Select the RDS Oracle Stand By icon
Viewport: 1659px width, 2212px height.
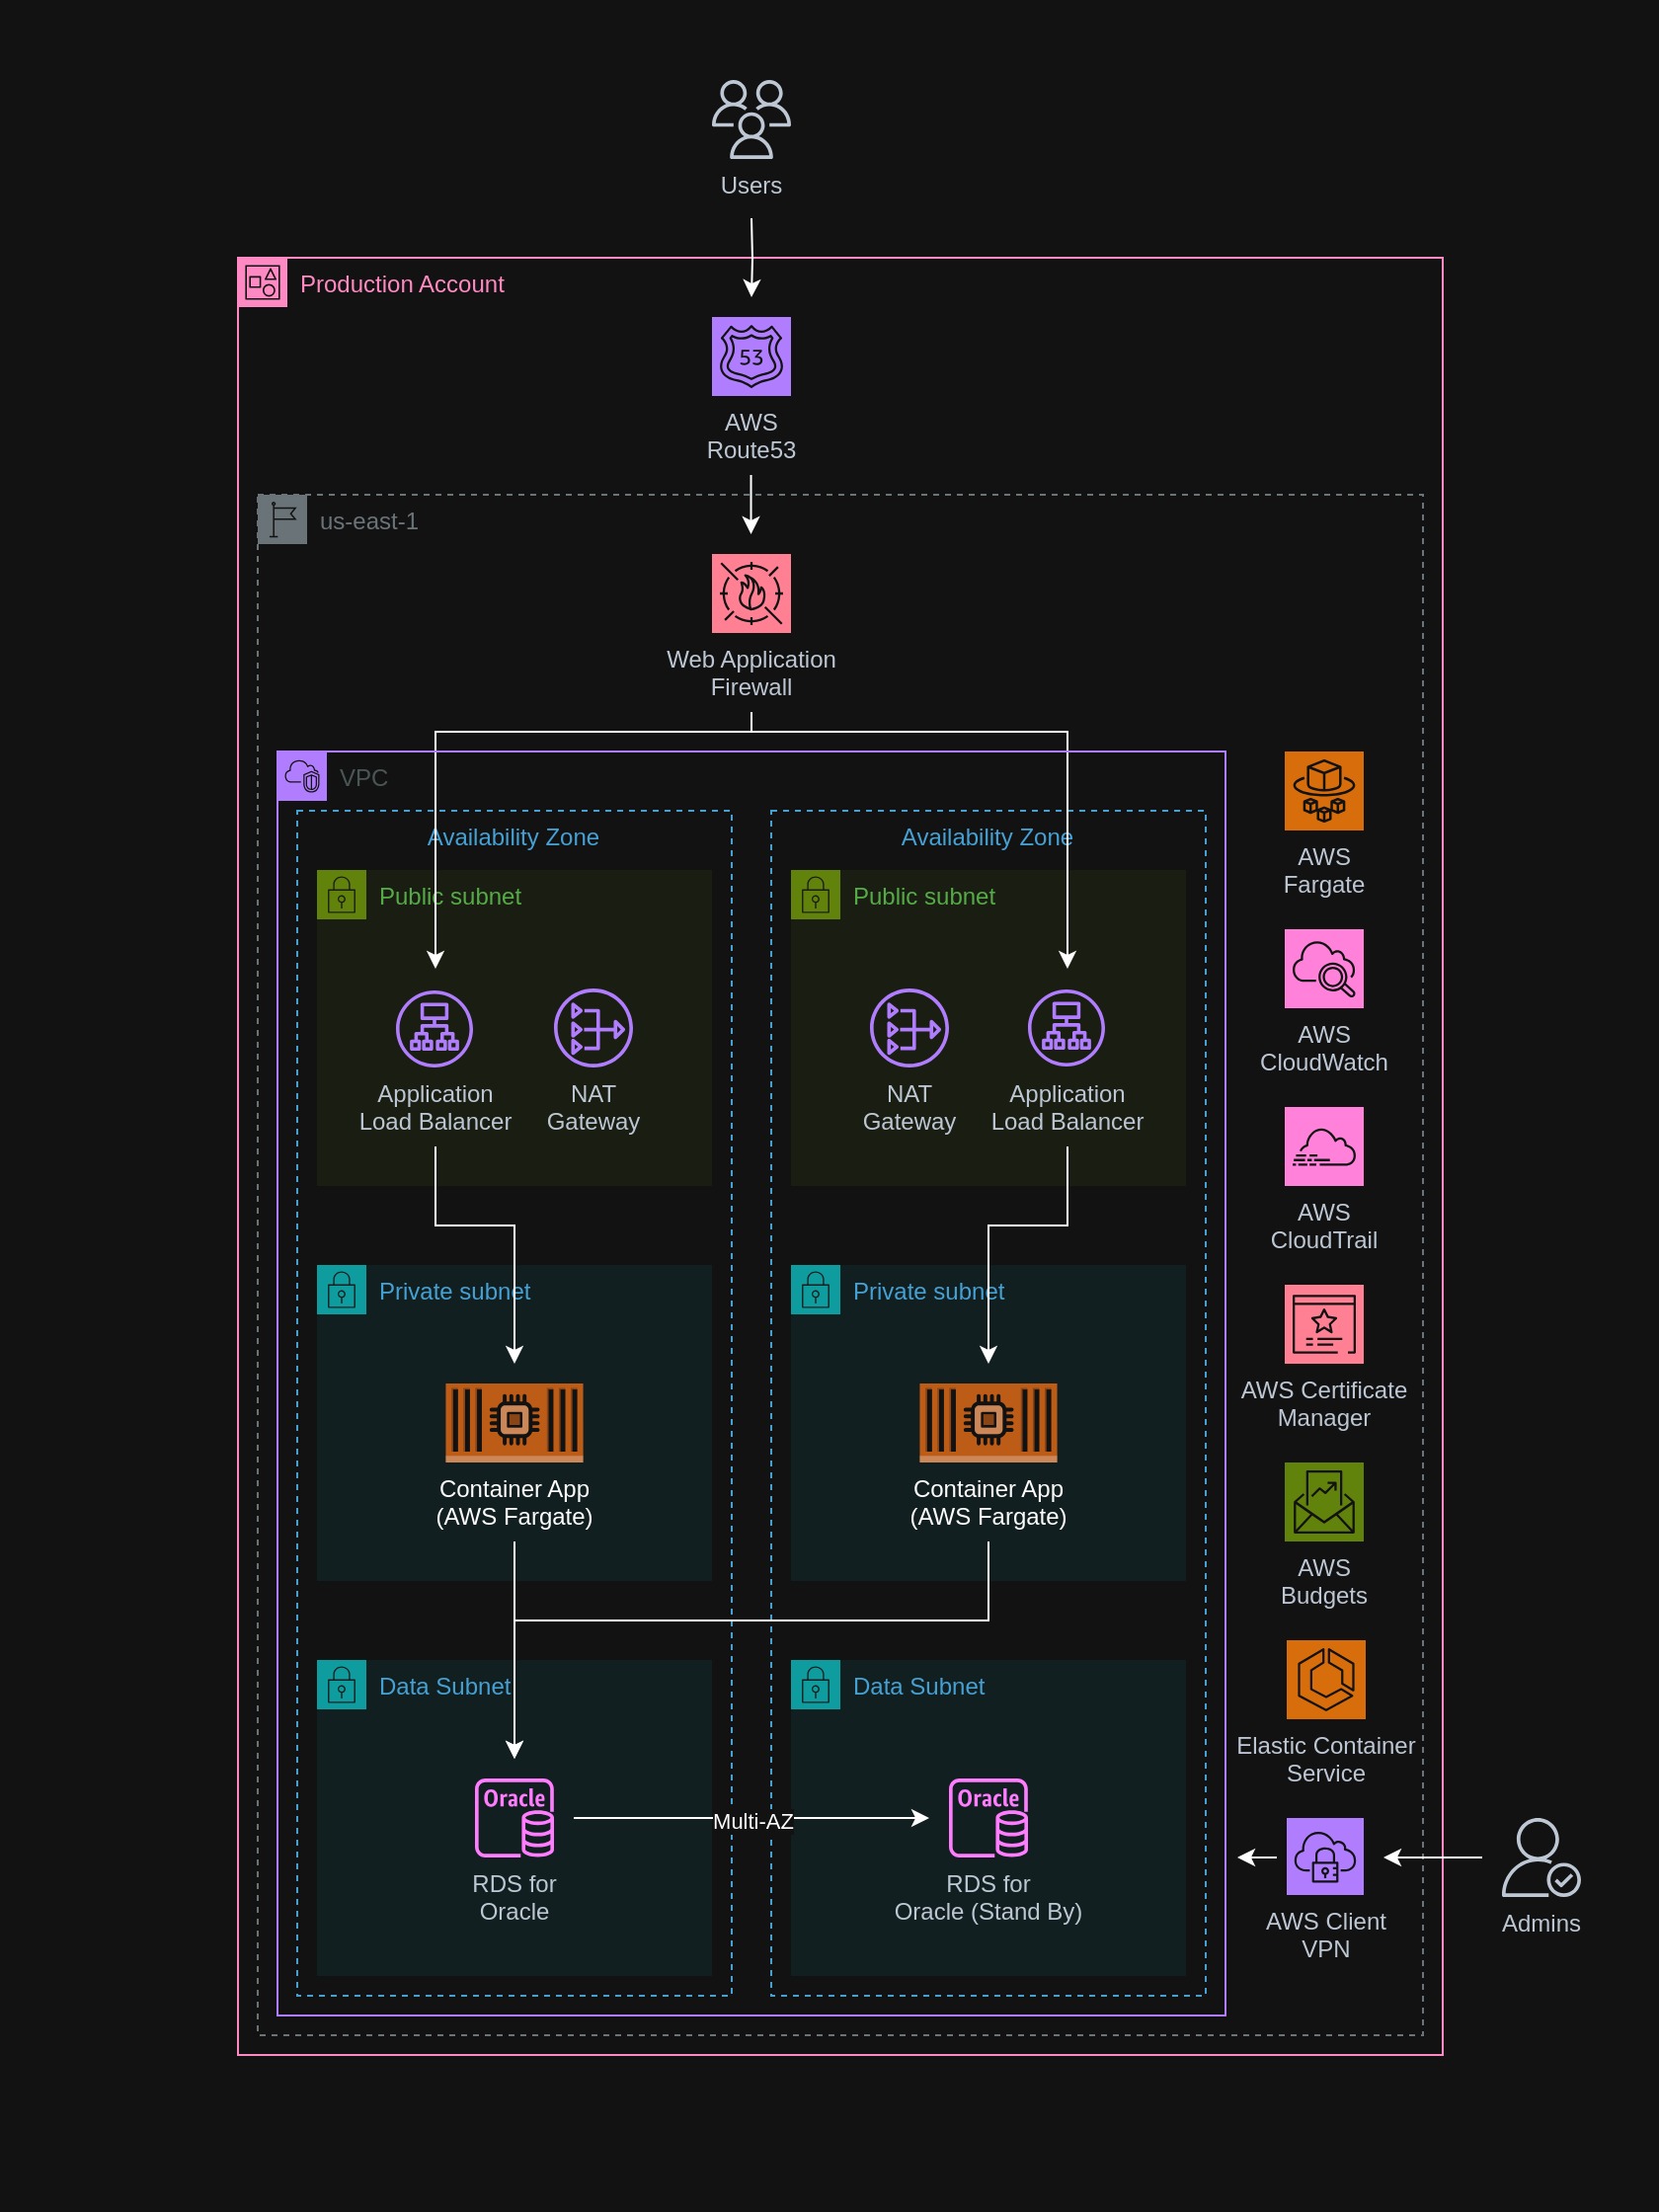click(x=988, y=1817)
